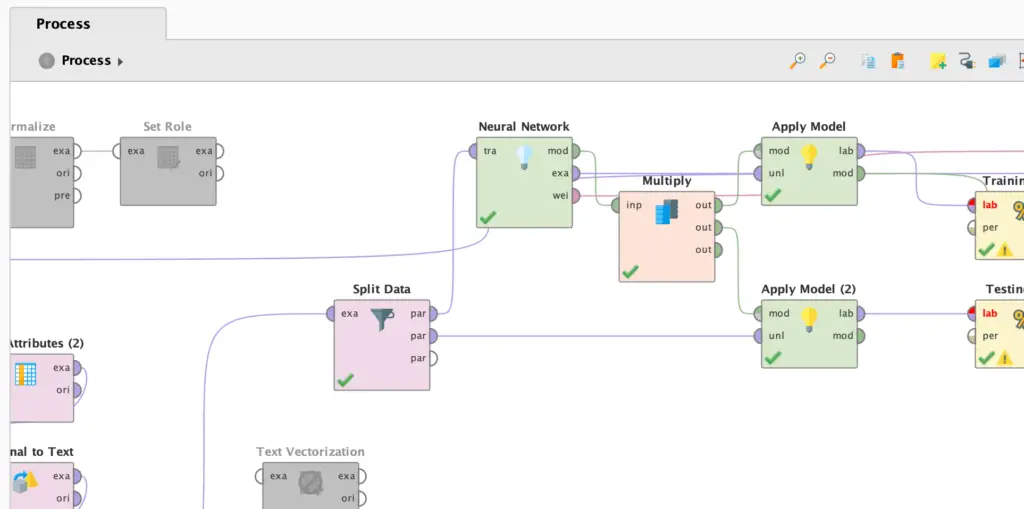Image resolution: width=1024 pixels, height=509 pixels.
Task: Zoom out of the process canvas
Action: click(827, 61)
